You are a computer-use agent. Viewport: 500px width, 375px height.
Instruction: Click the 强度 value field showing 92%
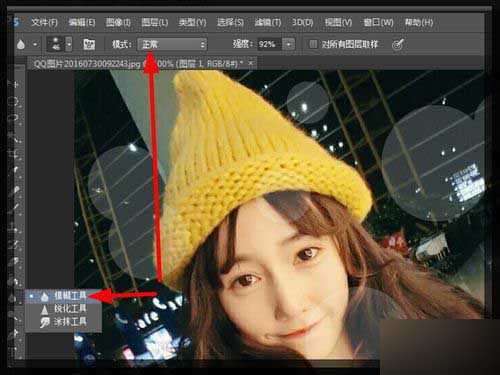pyautogui.click(x=269, y=44)
